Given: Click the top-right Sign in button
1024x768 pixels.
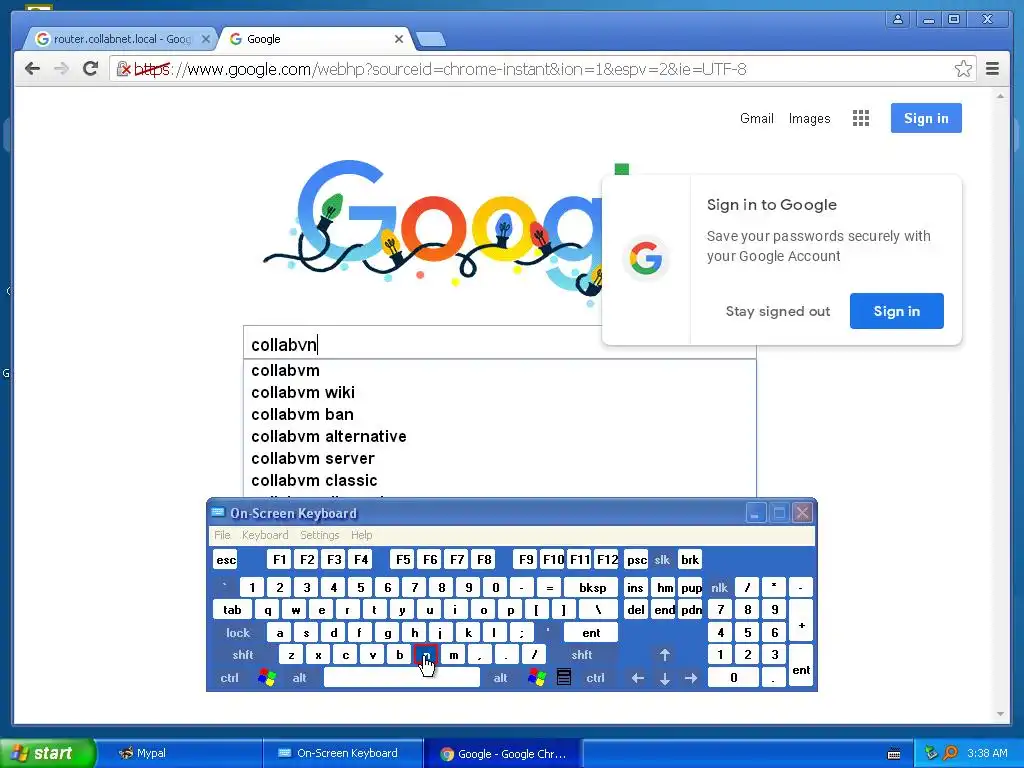Looking at the screenshot, I should point(926,118).
